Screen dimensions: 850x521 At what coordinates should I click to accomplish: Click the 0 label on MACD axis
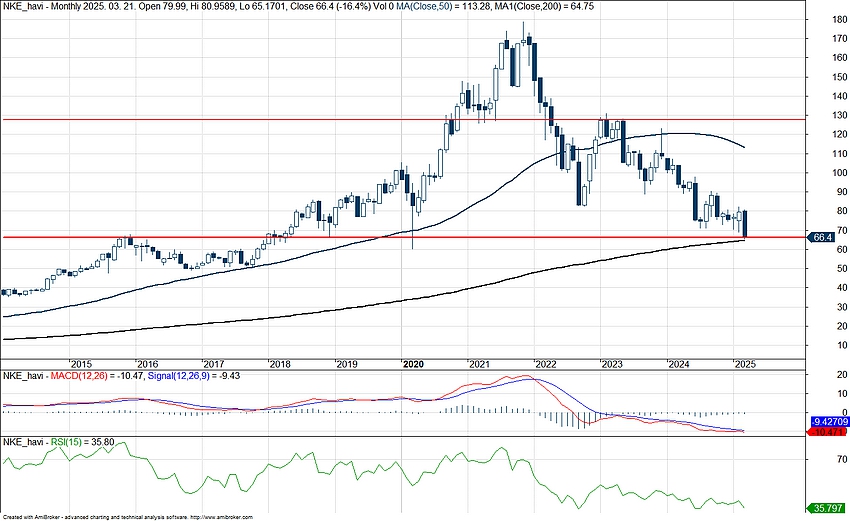tap(844, 413)
